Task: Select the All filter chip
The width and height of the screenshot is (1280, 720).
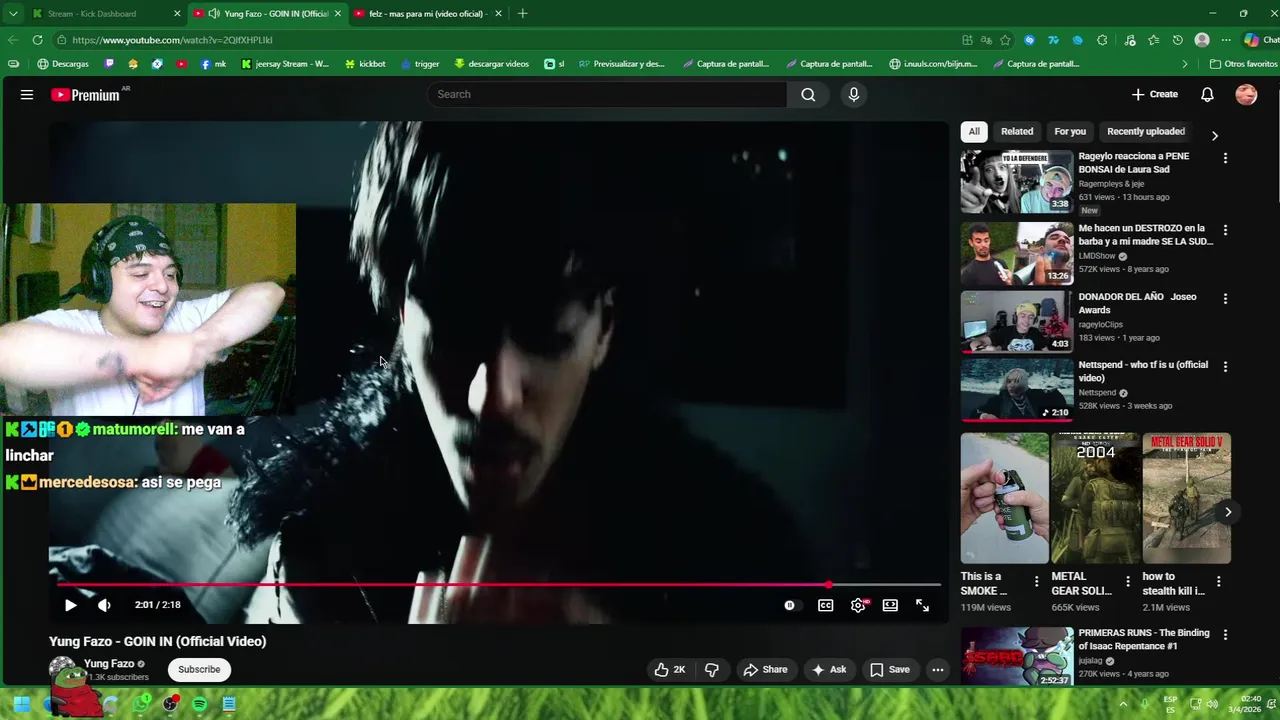Action: 974,131
